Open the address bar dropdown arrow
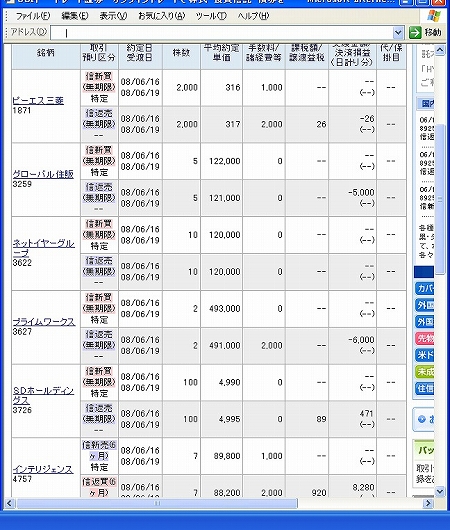 point(398,33)
